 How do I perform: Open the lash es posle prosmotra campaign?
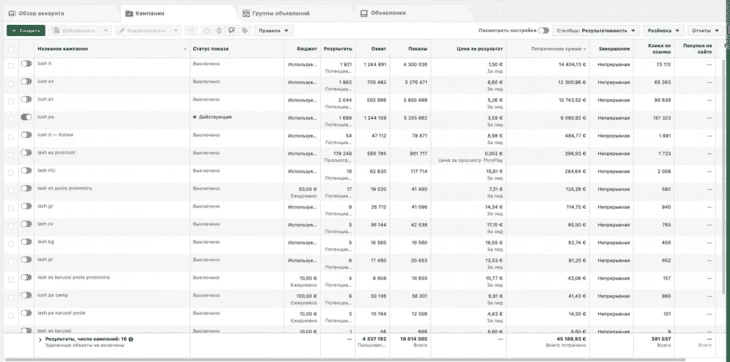pos(64,188)
